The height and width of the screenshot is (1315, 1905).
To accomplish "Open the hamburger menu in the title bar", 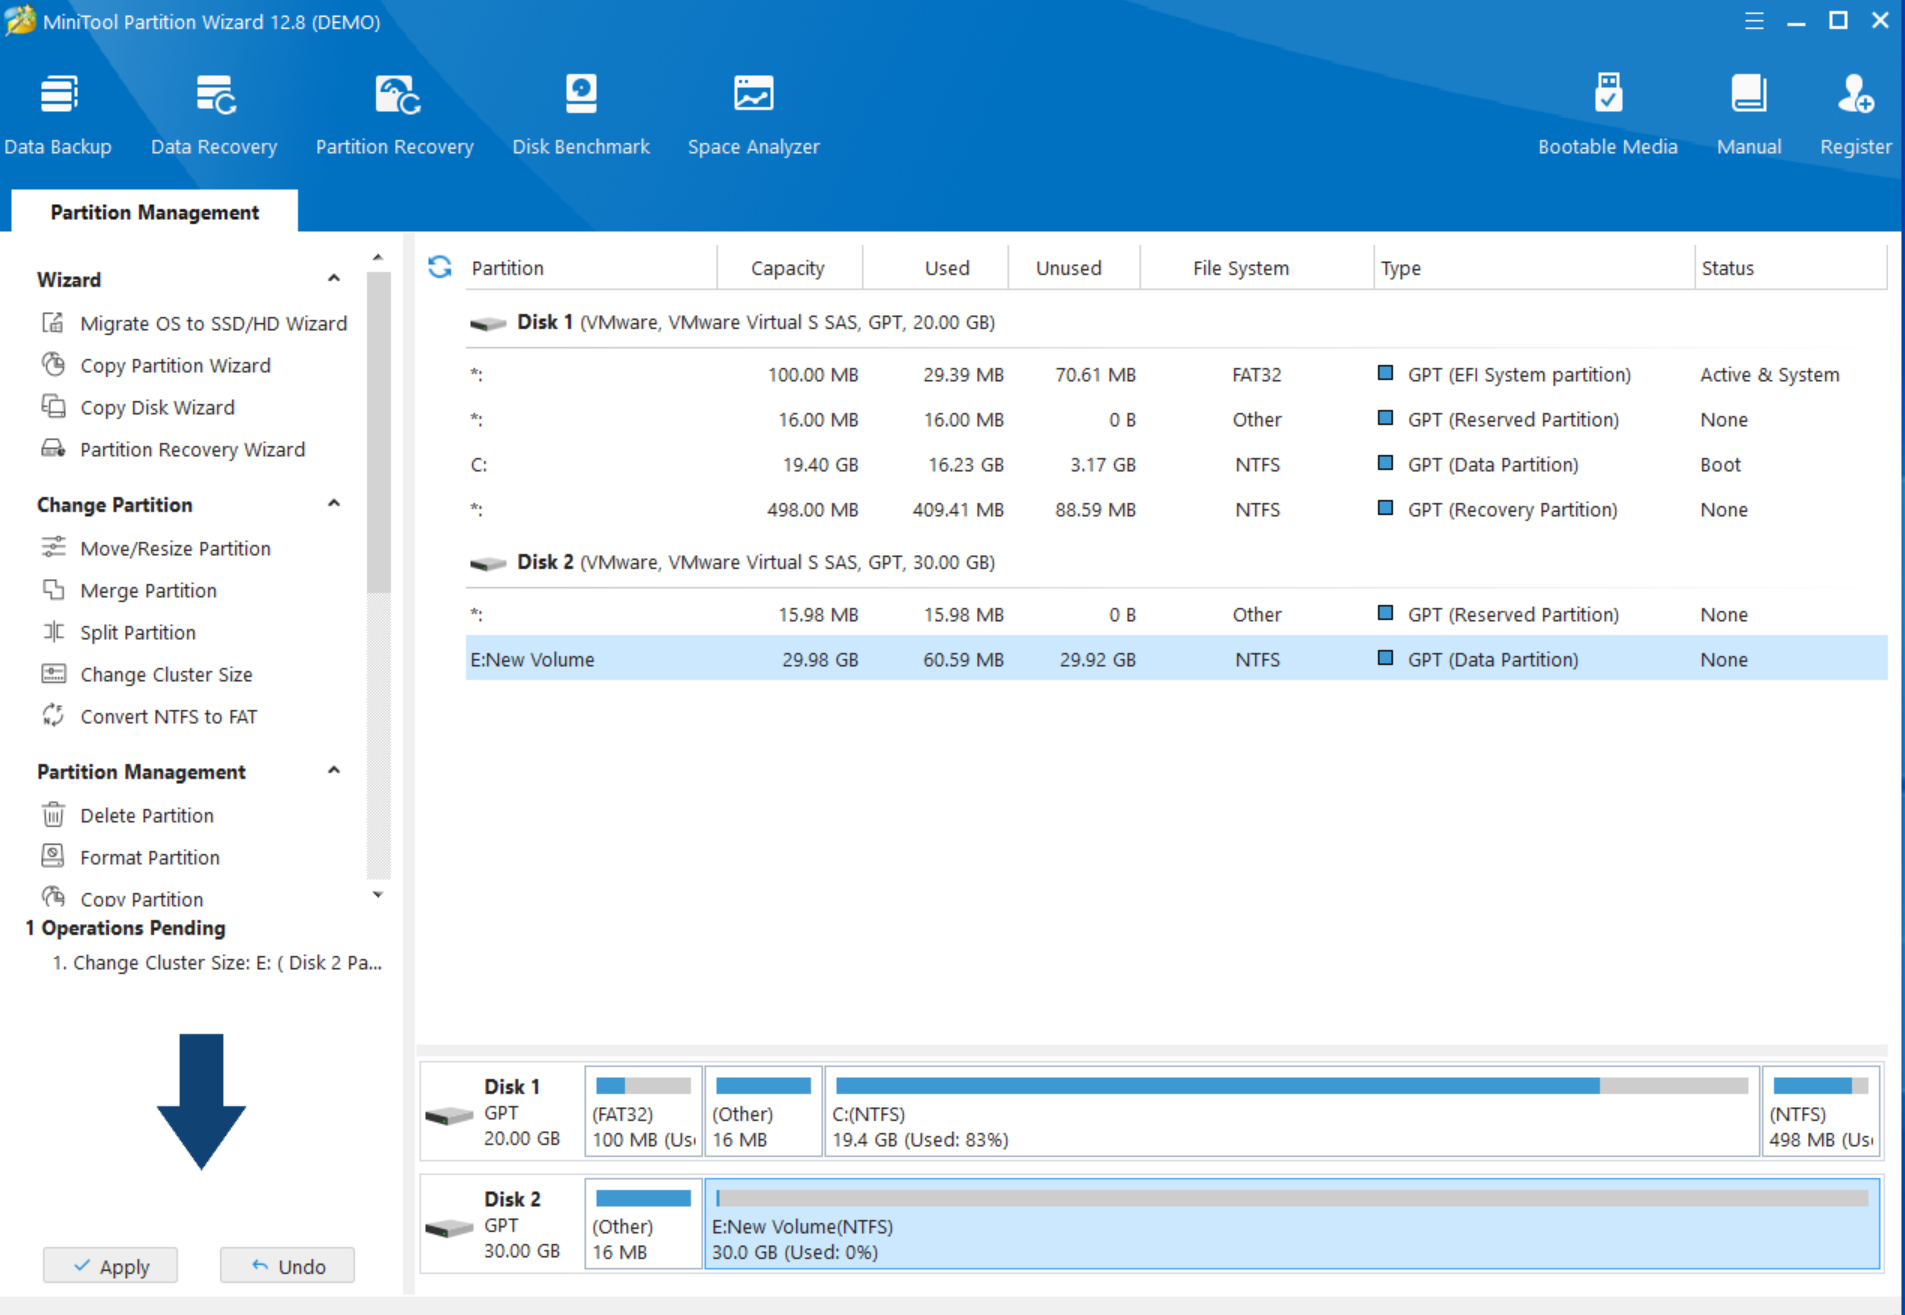I will pyautogui.click(x=1754, y=21).
